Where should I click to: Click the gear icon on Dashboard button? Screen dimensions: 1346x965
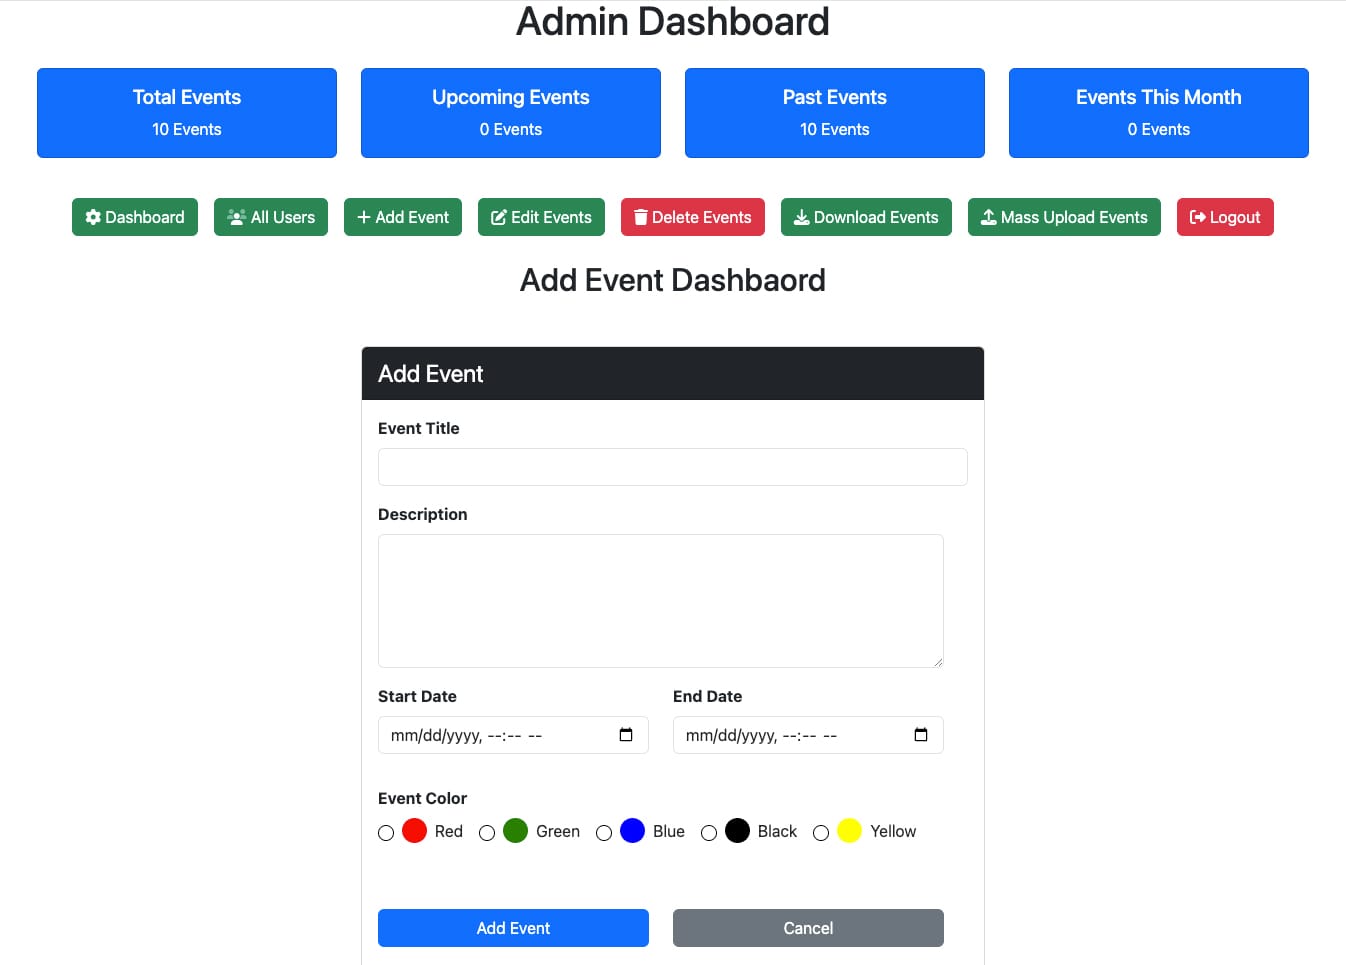[x=93, y=217]
